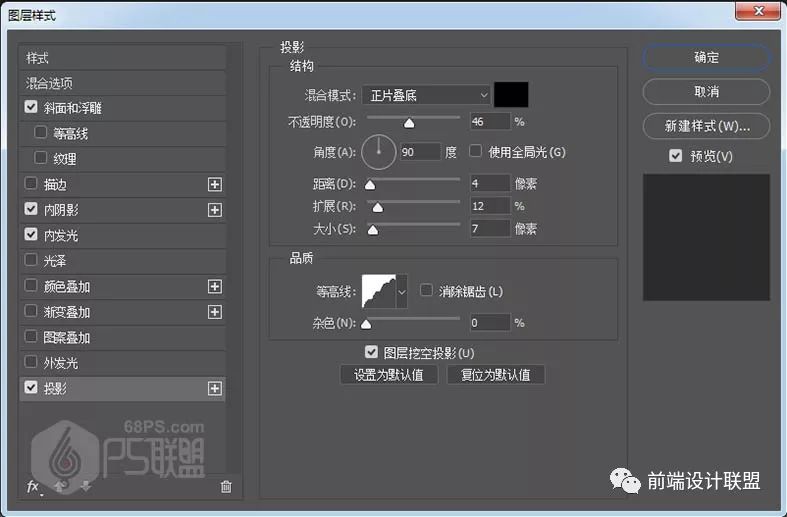This screenshot has width=787, height=517.
Task: Click the 等高线 contour thumbnail
Action: 379,291
